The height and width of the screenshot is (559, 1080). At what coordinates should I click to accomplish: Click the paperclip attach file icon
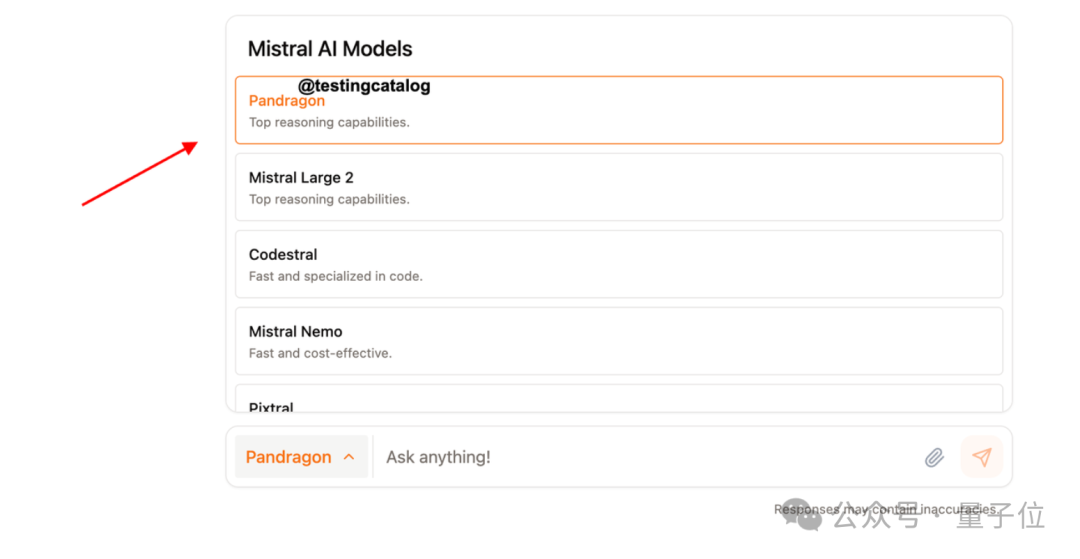934,458
